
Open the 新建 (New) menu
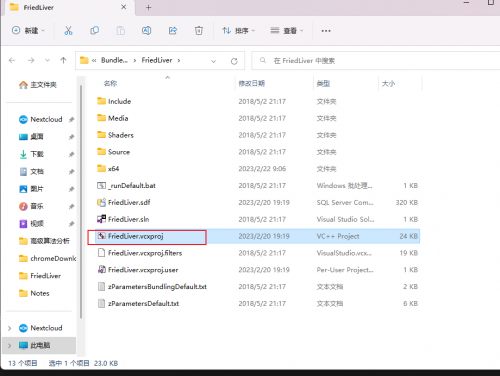click(28, 31)
